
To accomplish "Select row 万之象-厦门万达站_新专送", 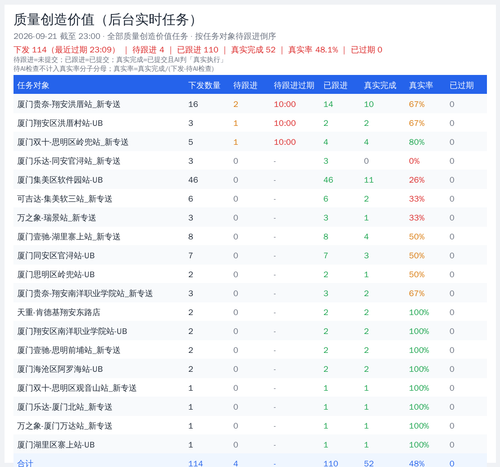I will pos(250,426).
